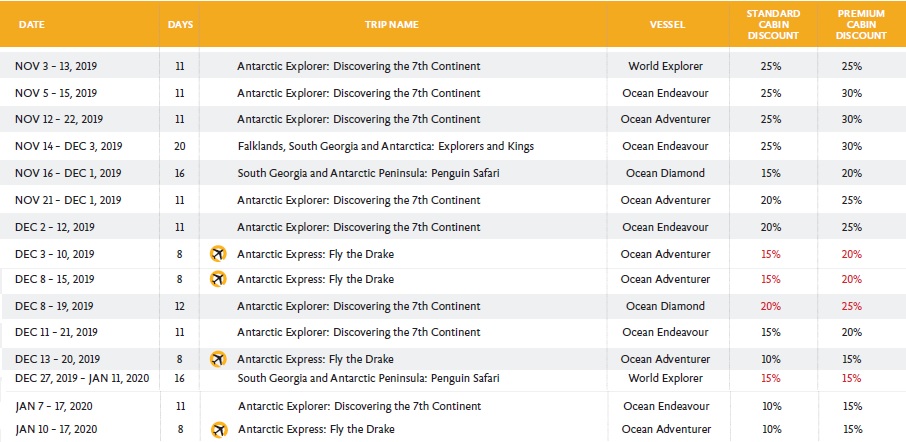Viewport: 906px width, 442px height.
Task: Click the airplane icon for Dec 13 trip
Action: [218, 359]
